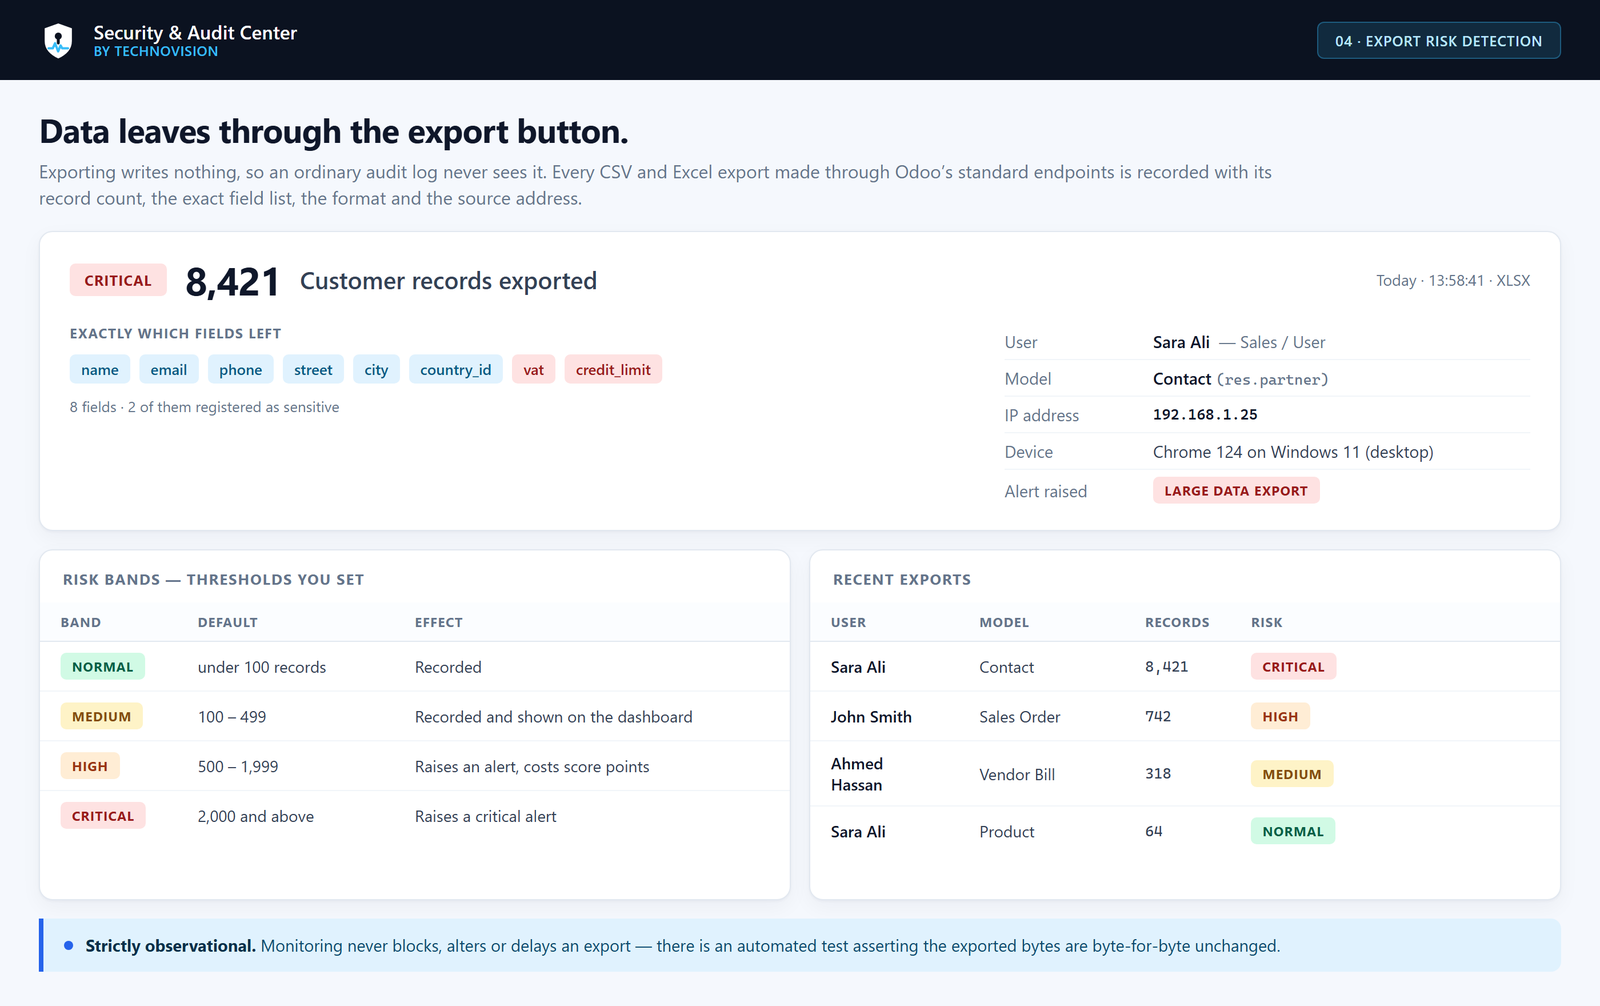This screenshot has width=1600, height=1006.
Task: Click the 'under 100 records' threshold
Action: point(262,667)
